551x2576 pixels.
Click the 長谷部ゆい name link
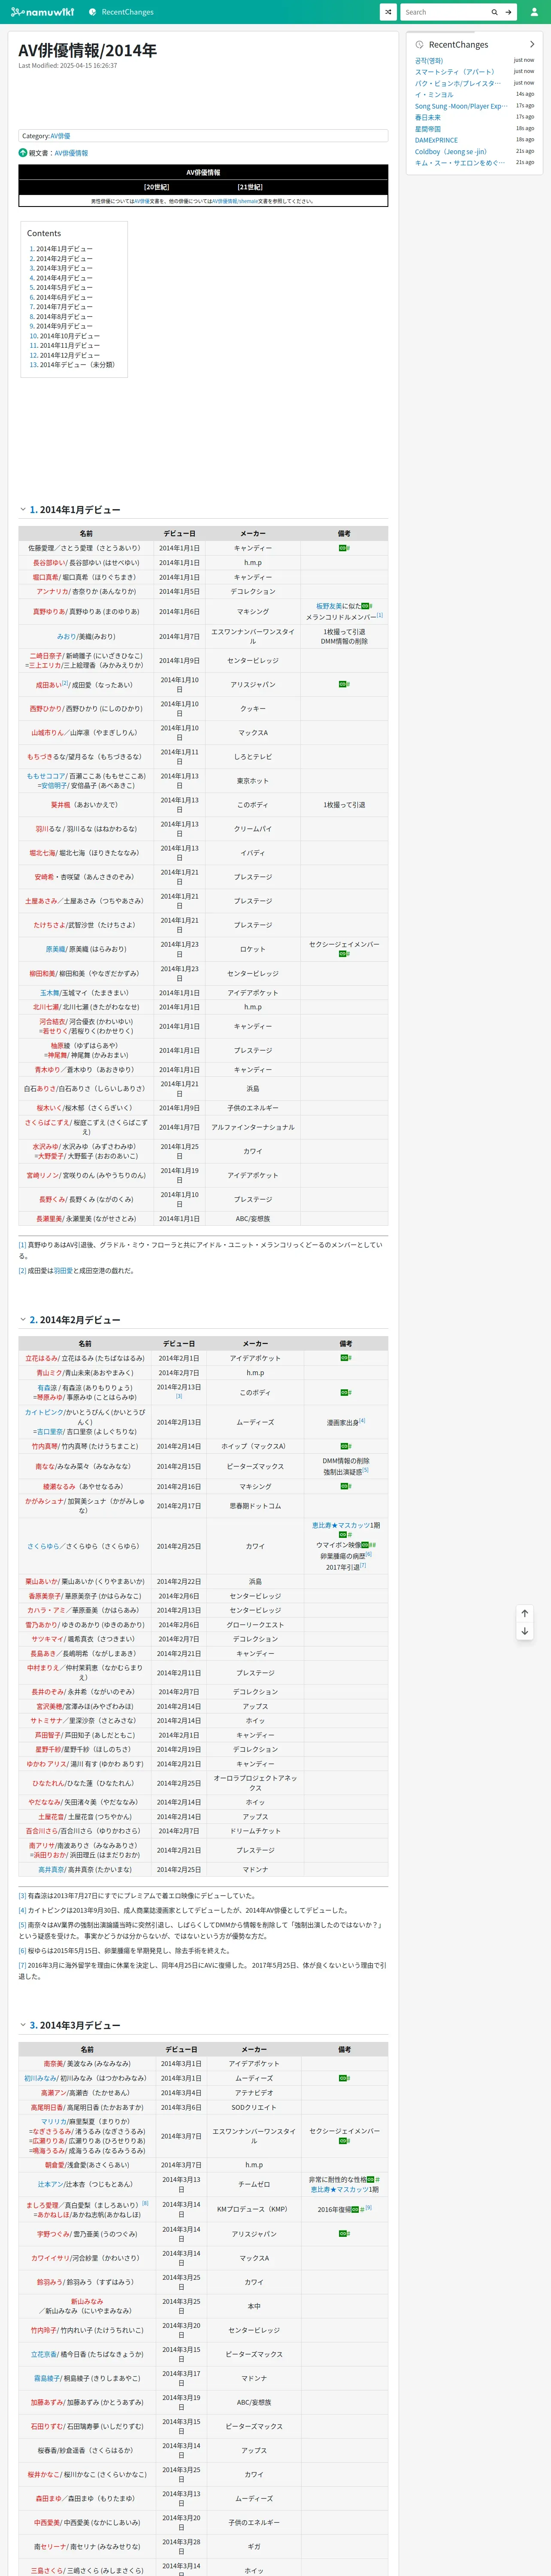tap(49, 563)
